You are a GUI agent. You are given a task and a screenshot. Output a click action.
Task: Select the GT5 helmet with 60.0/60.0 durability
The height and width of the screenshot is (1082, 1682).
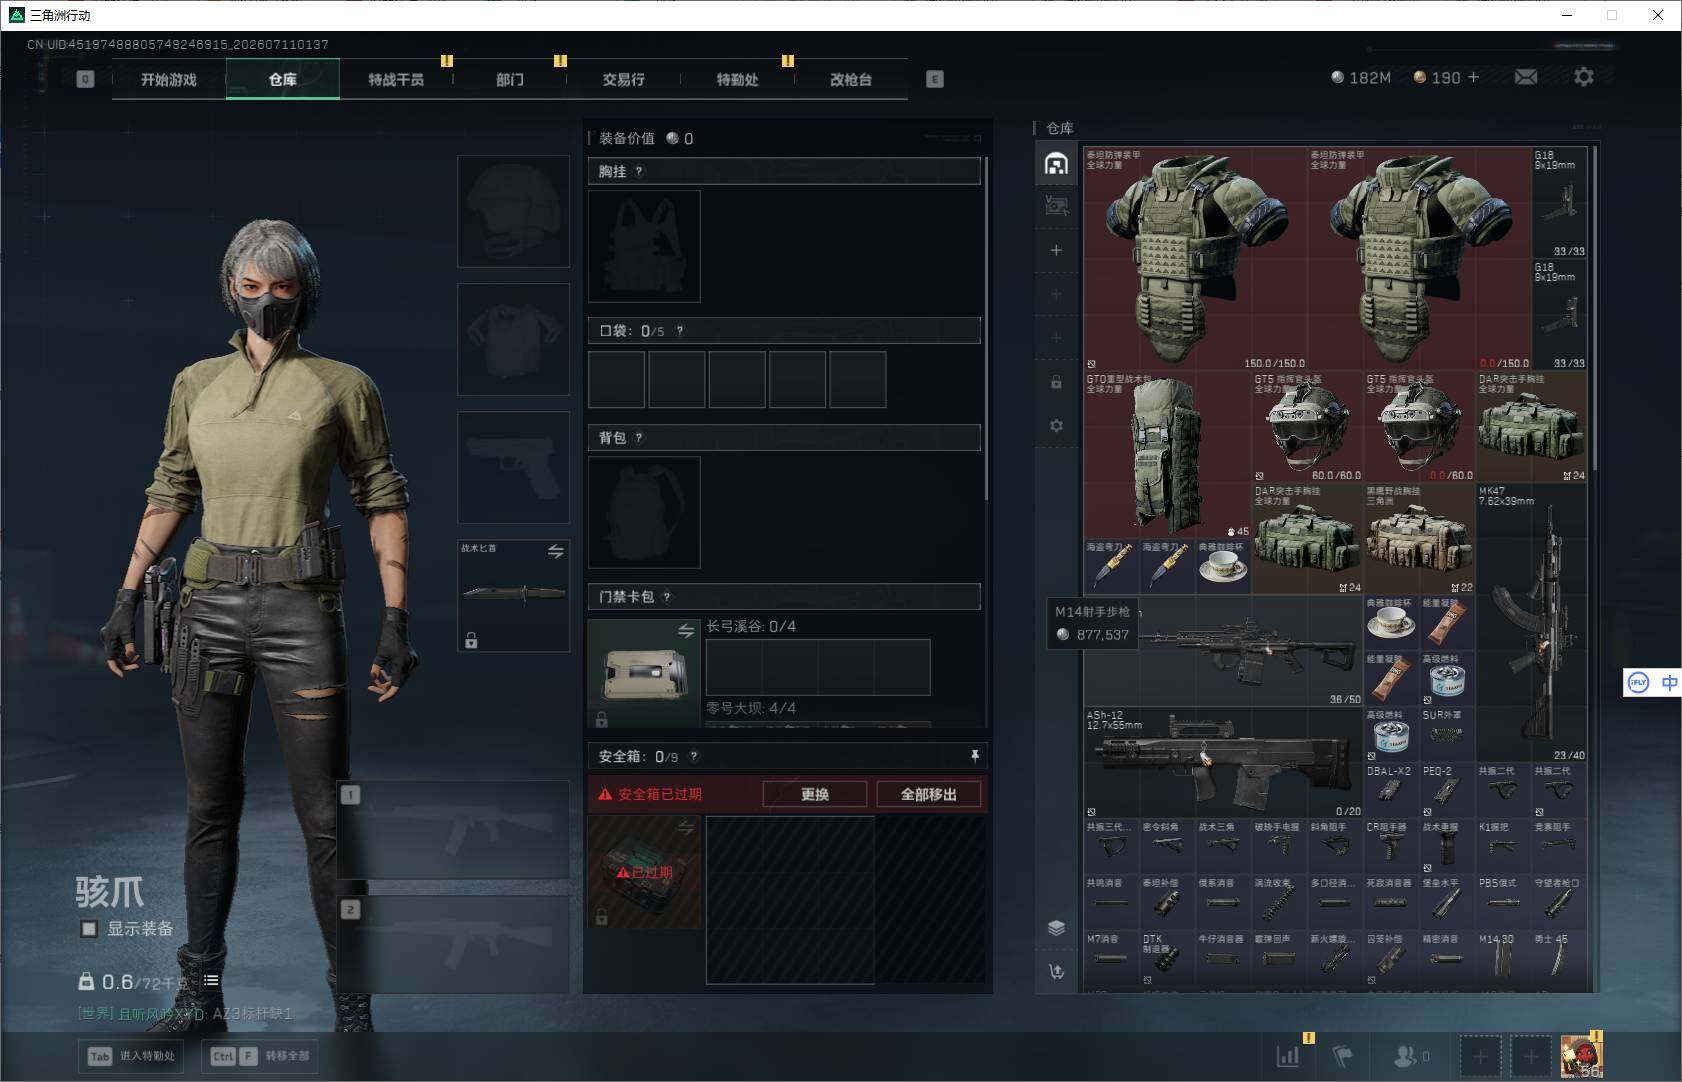1307,427
